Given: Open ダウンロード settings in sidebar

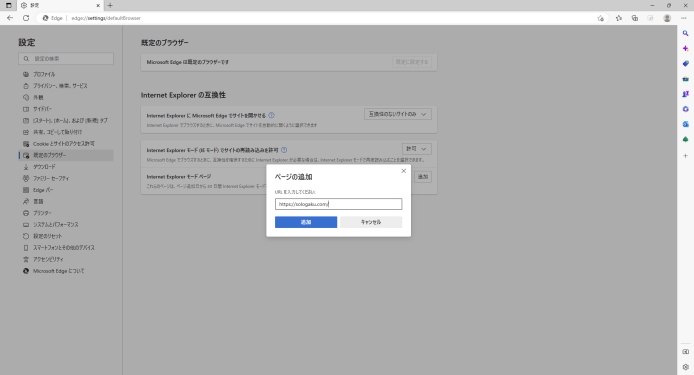Looking at the screenshot, I should point(66,167).
